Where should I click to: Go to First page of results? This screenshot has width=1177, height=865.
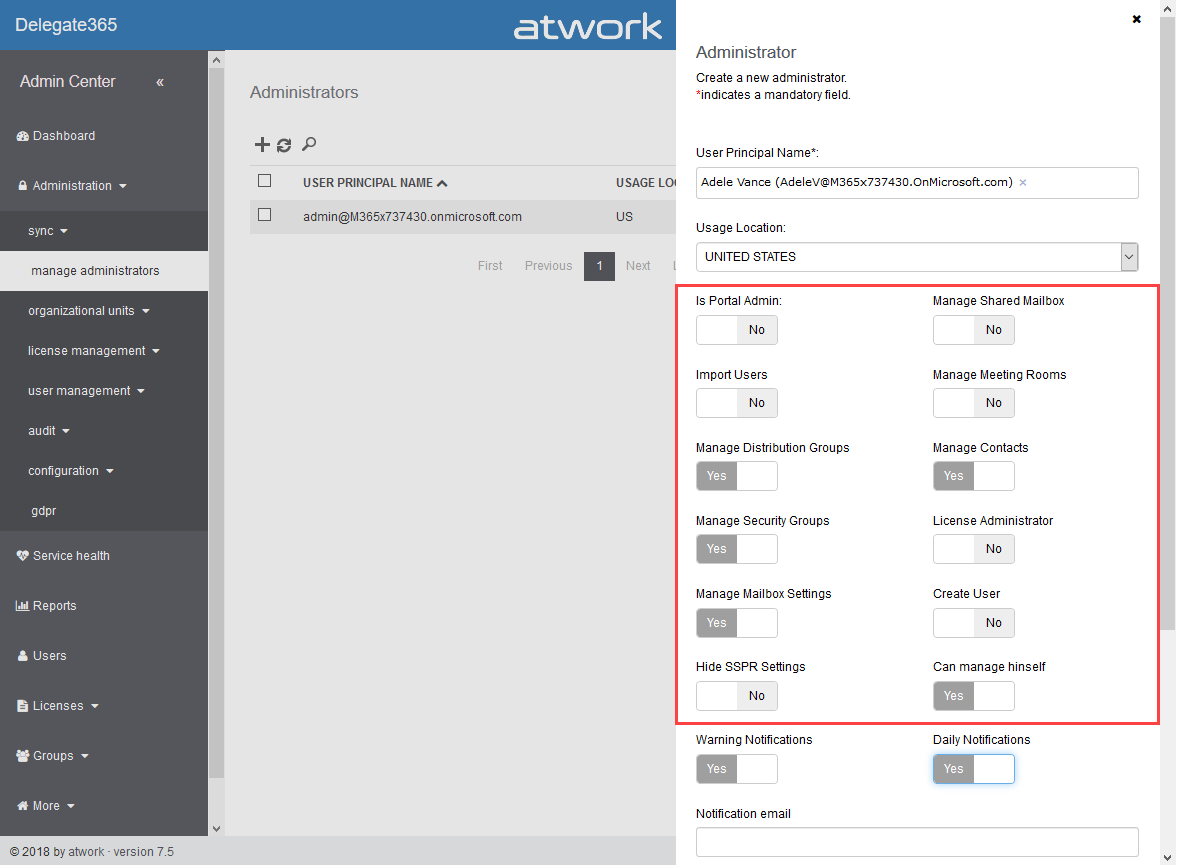pos(490,266)
